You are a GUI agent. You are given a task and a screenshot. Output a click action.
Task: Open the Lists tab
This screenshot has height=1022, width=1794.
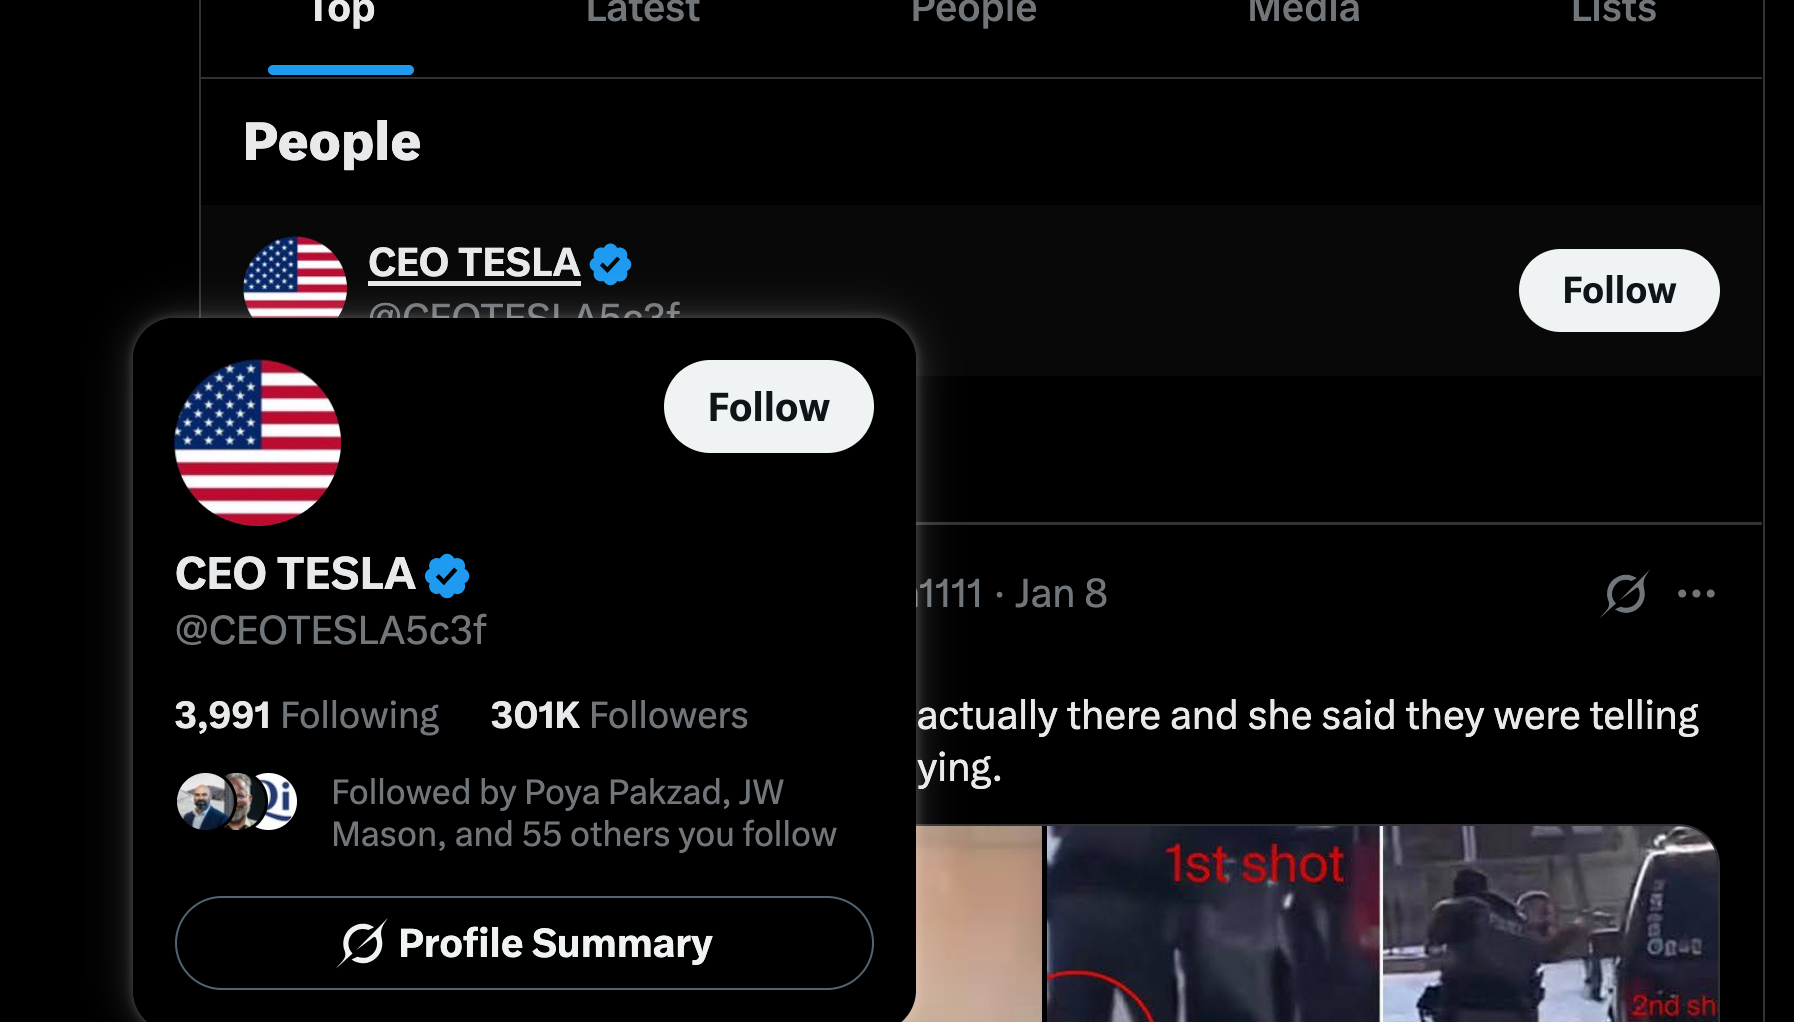click(x=1613, y=14)
